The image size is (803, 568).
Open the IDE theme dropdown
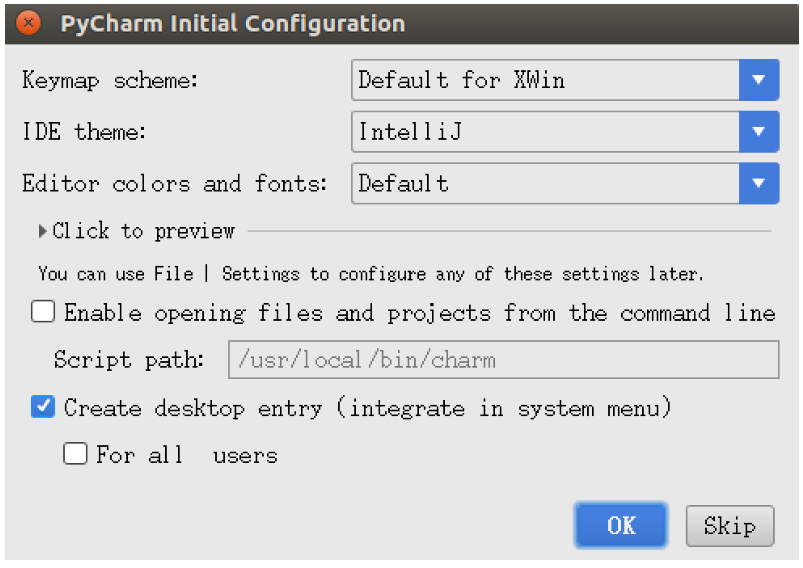(x=565, y=132)
